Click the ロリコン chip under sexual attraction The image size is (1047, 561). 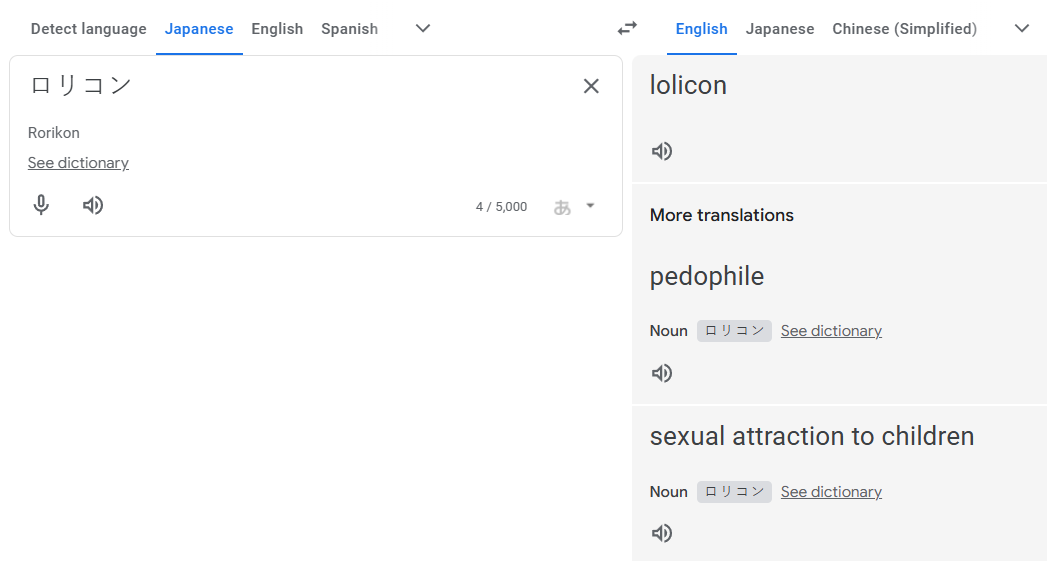735,492
